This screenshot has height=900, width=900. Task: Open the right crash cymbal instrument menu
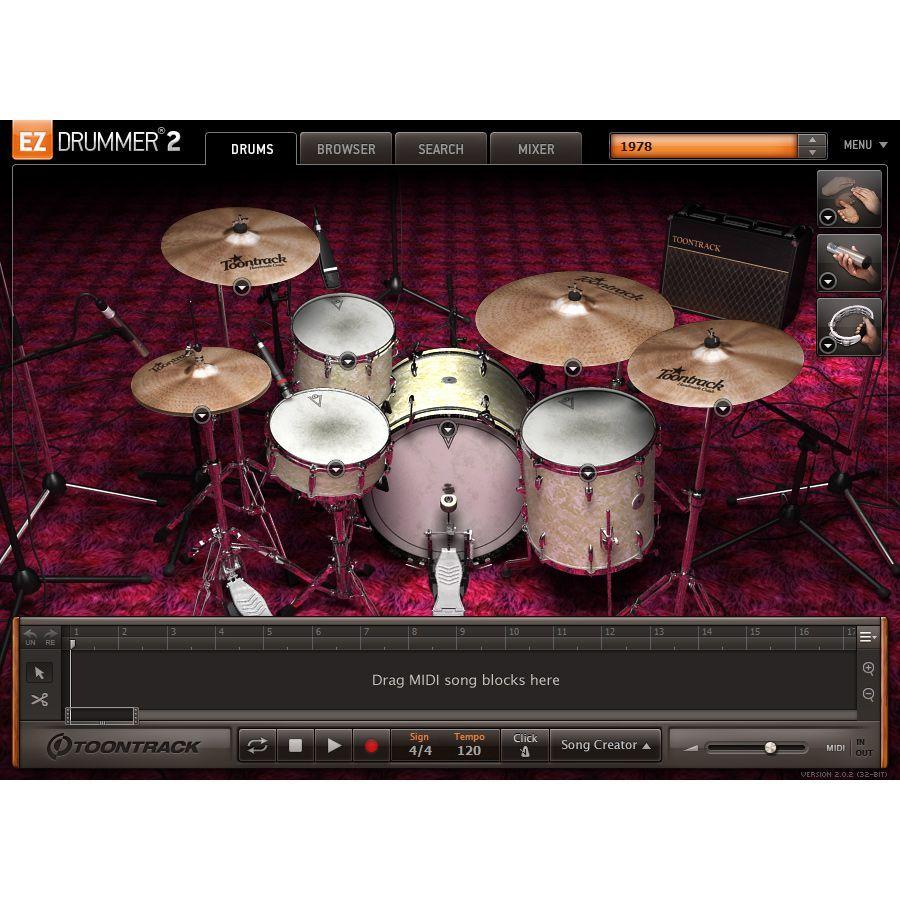click(x=723, y=408)
